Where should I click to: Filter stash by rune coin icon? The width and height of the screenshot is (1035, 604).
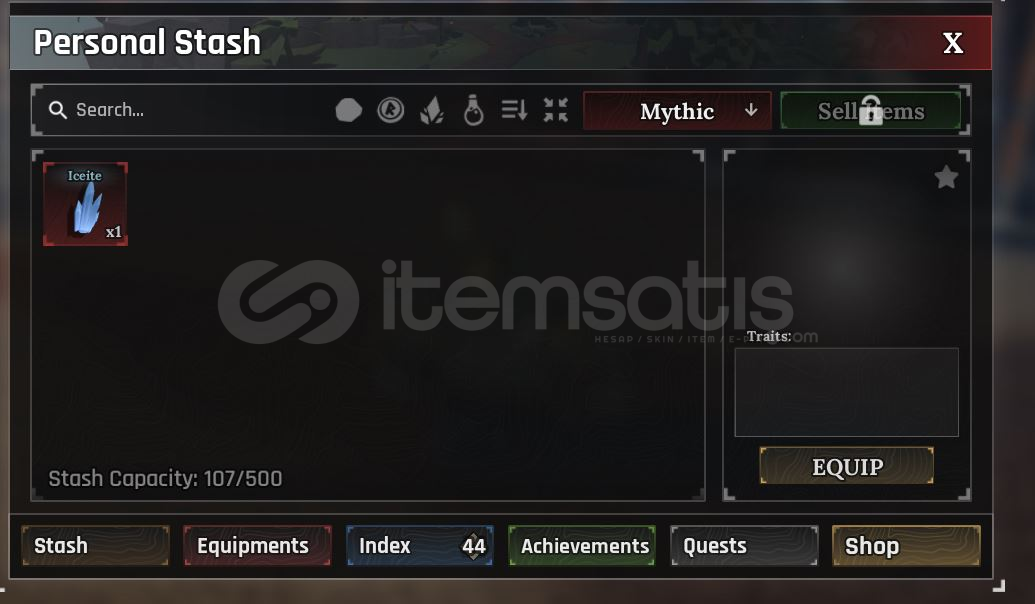pyautogui.click(x=390, y=110)
